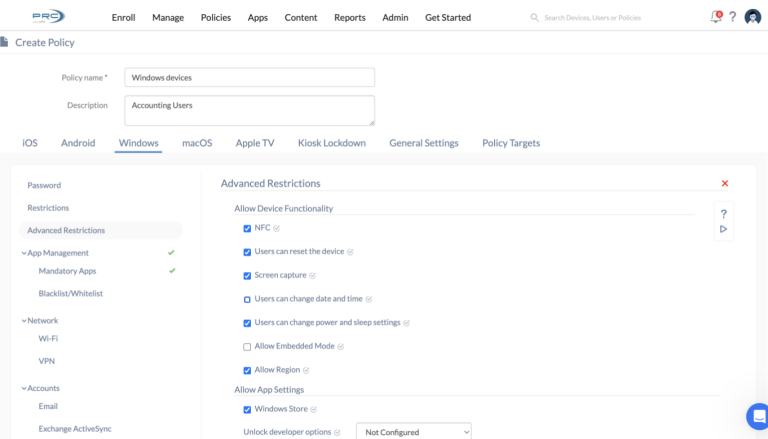768x439 pixels.
Task: Open the Policies menu
Action: [x=216, y=18]
